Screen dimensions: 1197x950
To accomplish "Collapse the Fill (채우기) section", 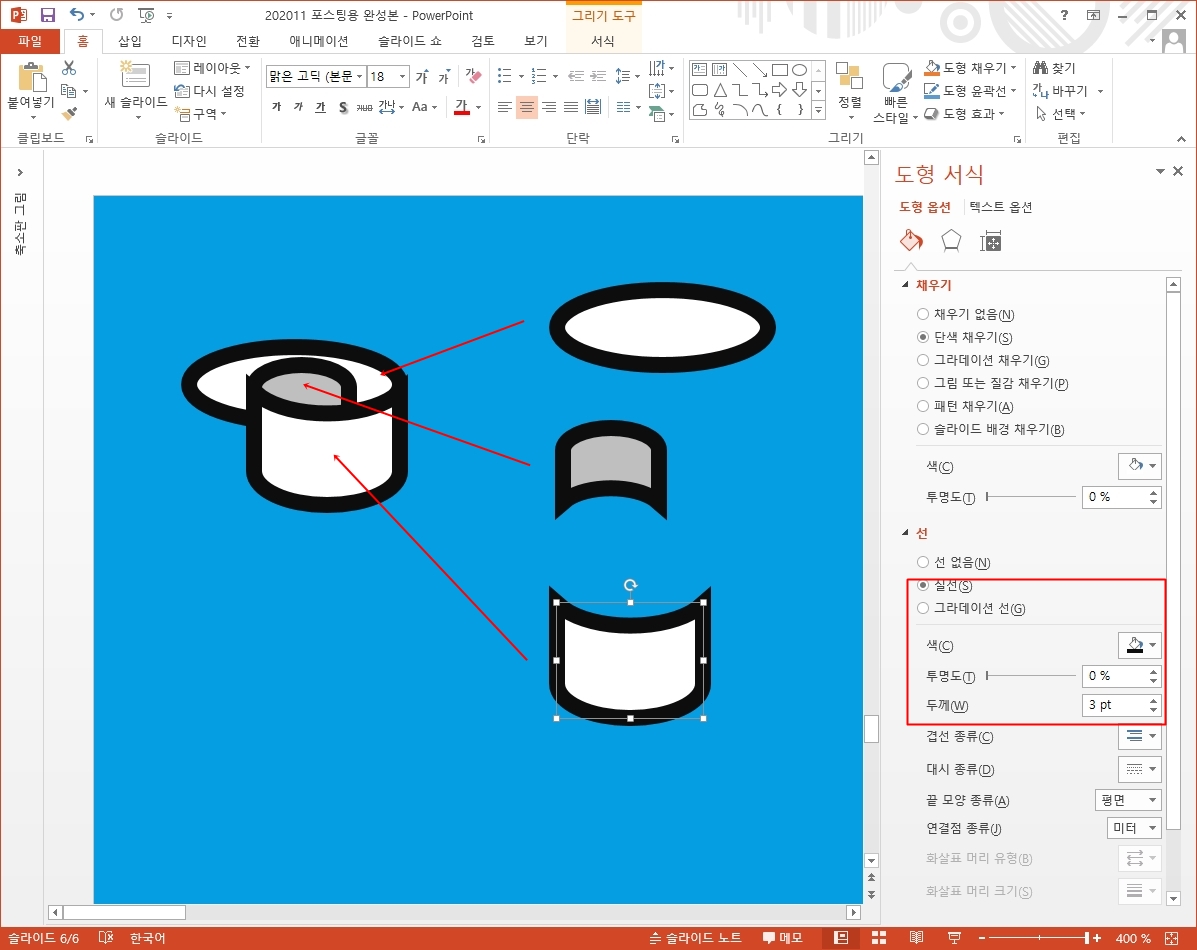I will pyautogui.click(x=905, y=284).
